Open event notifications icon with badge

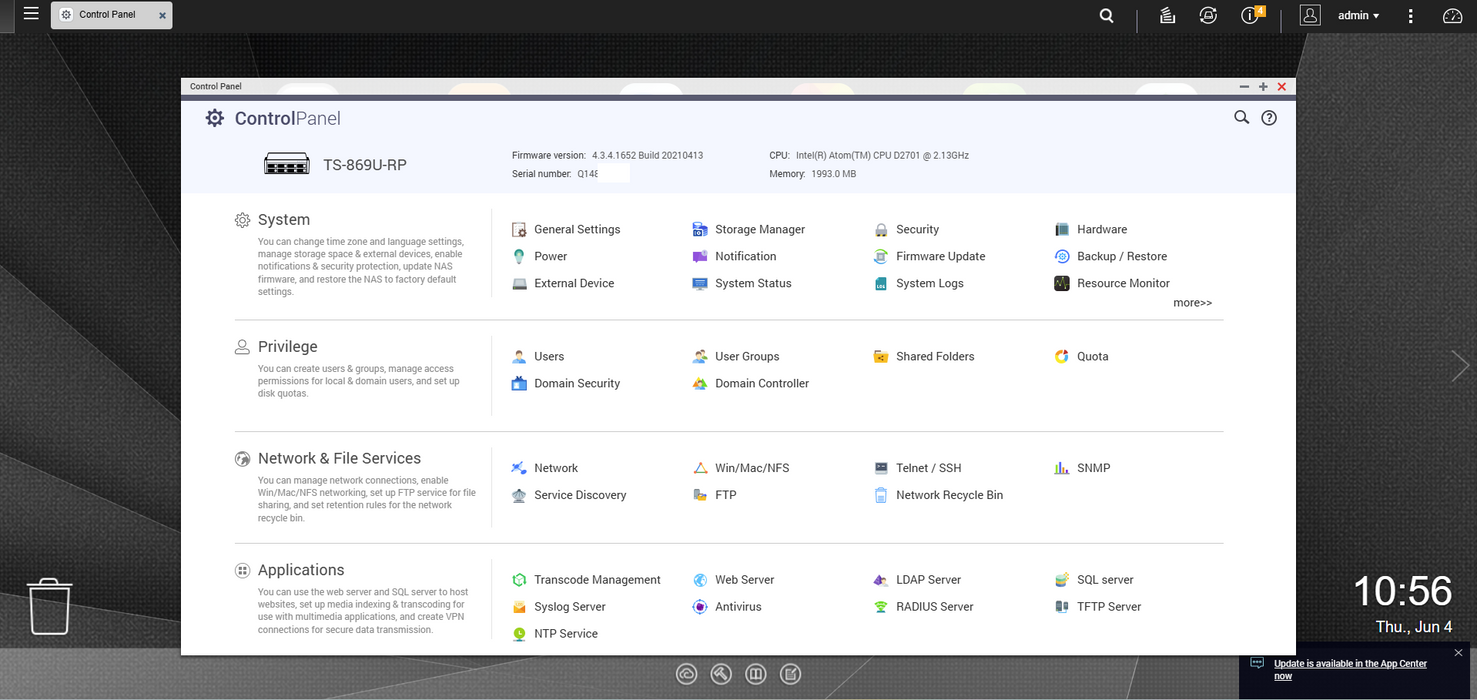click(1252, 15)
